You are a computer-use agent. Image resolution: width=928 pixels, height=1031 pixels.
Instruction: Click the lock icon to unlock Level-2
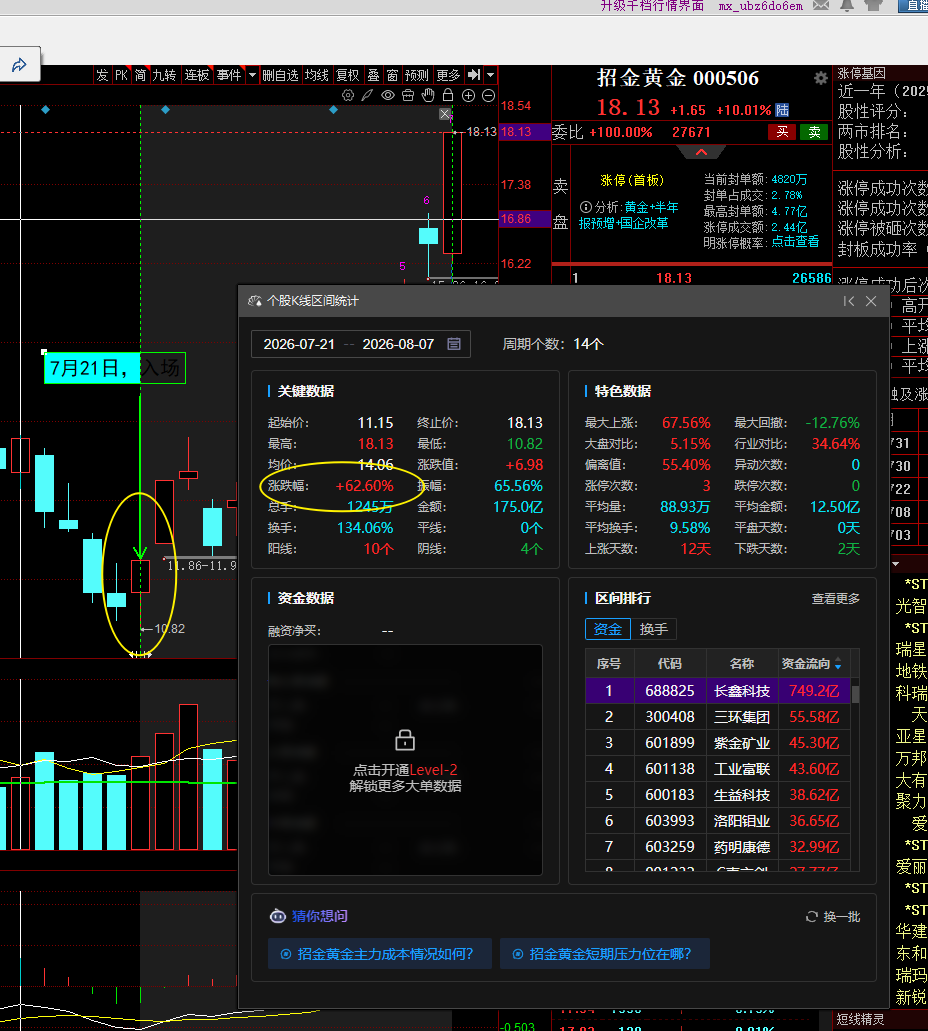click(x=404, y=740)
